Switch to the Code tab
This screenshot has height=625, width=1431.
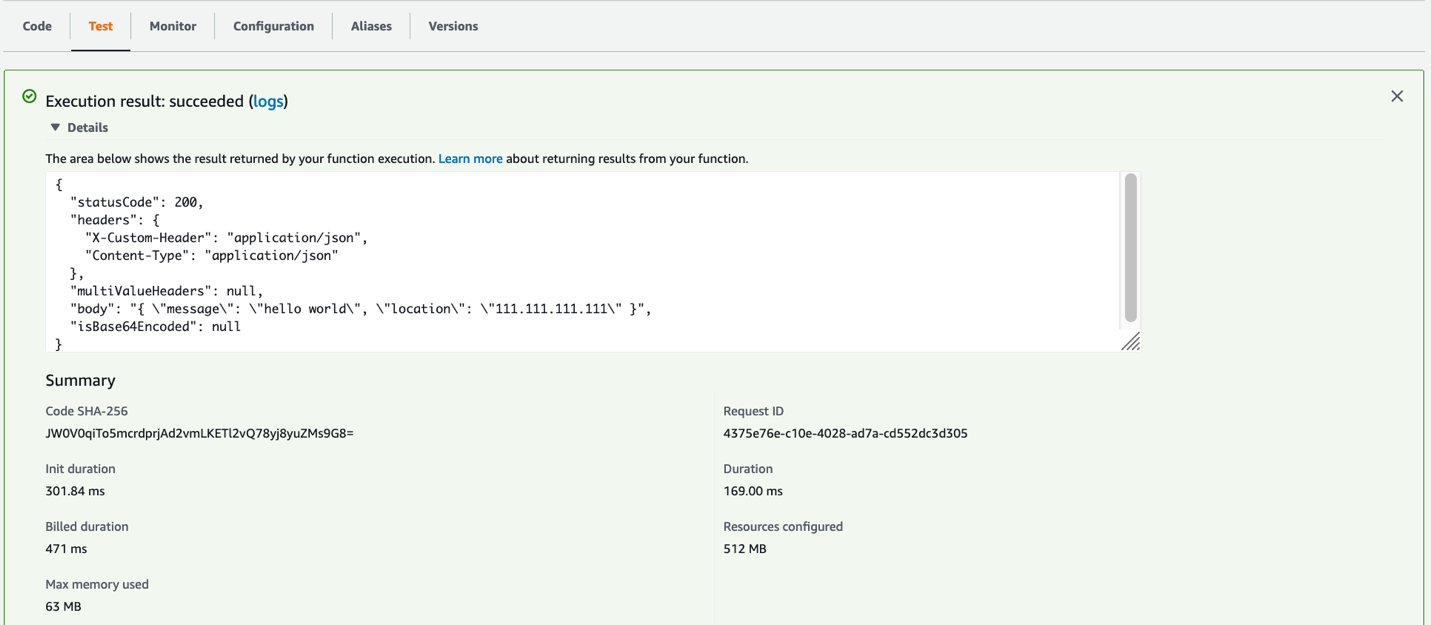37,26
